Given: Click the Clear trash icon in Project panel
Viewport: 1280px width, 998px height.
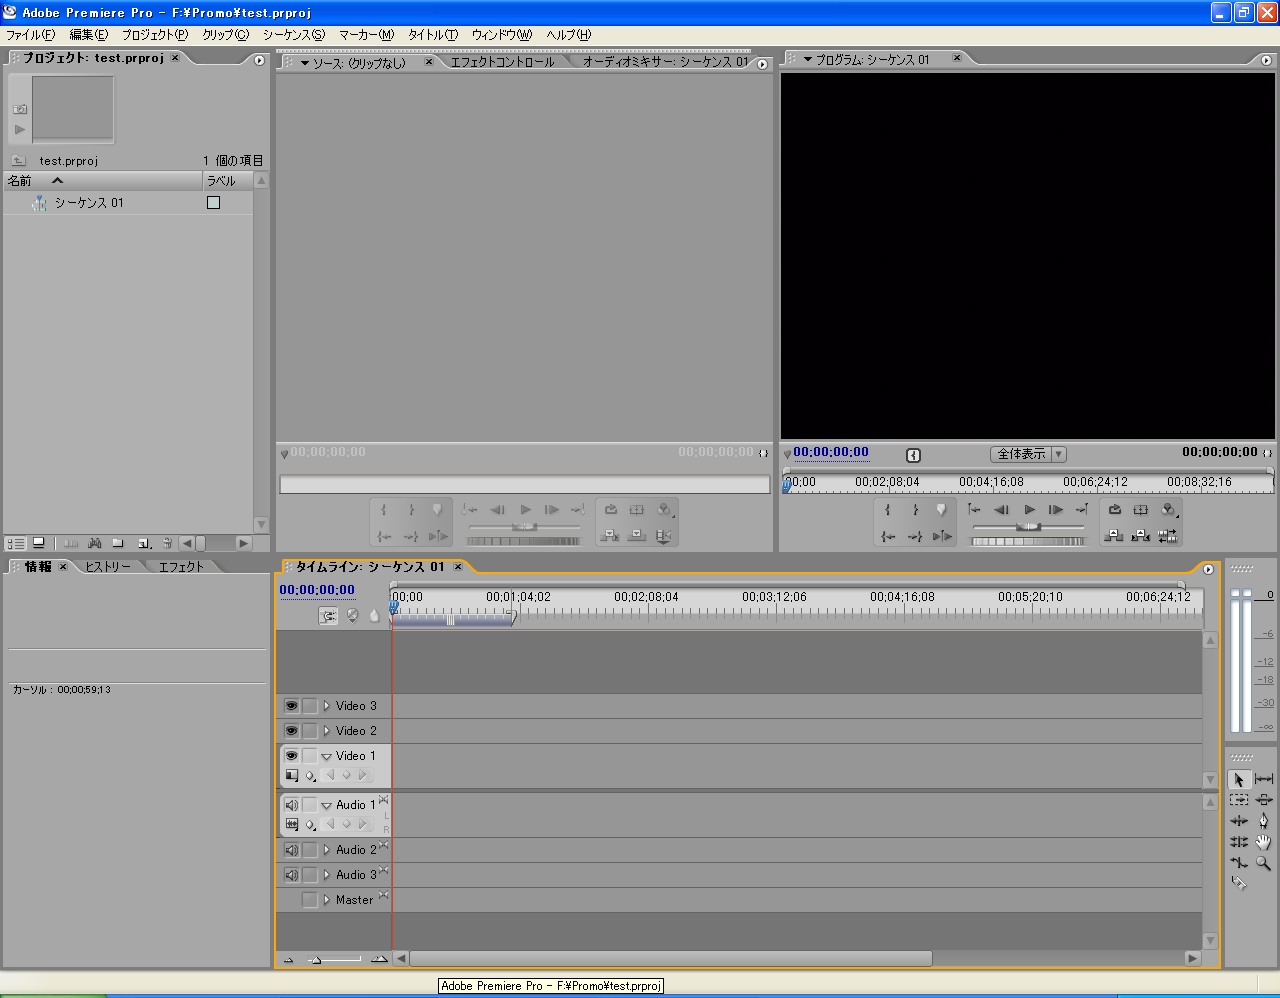Looking at the screenshot, I should coord(168,543).
